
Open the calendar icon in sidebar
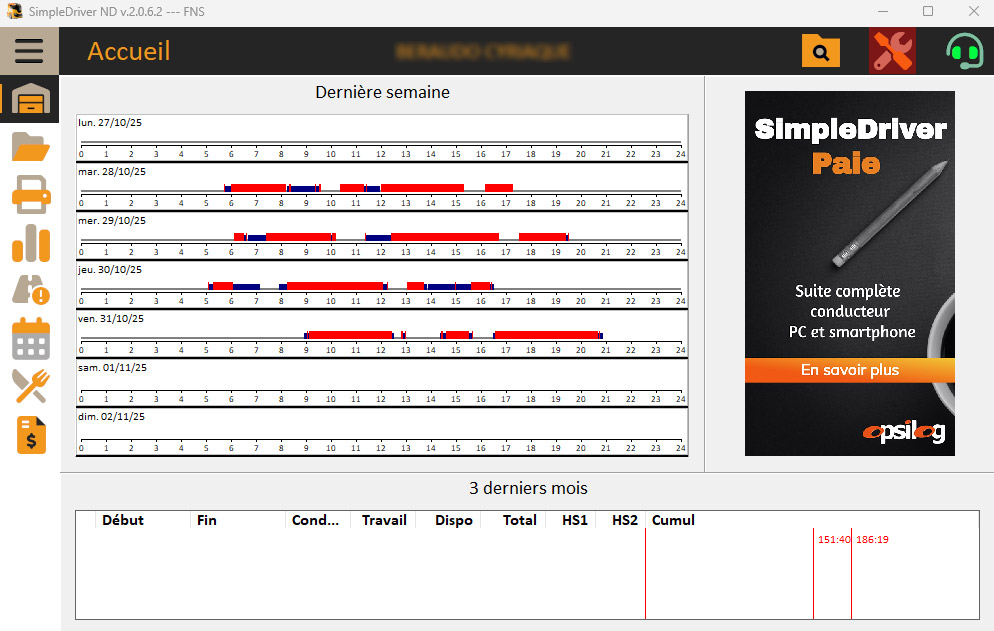coord(30,339)
